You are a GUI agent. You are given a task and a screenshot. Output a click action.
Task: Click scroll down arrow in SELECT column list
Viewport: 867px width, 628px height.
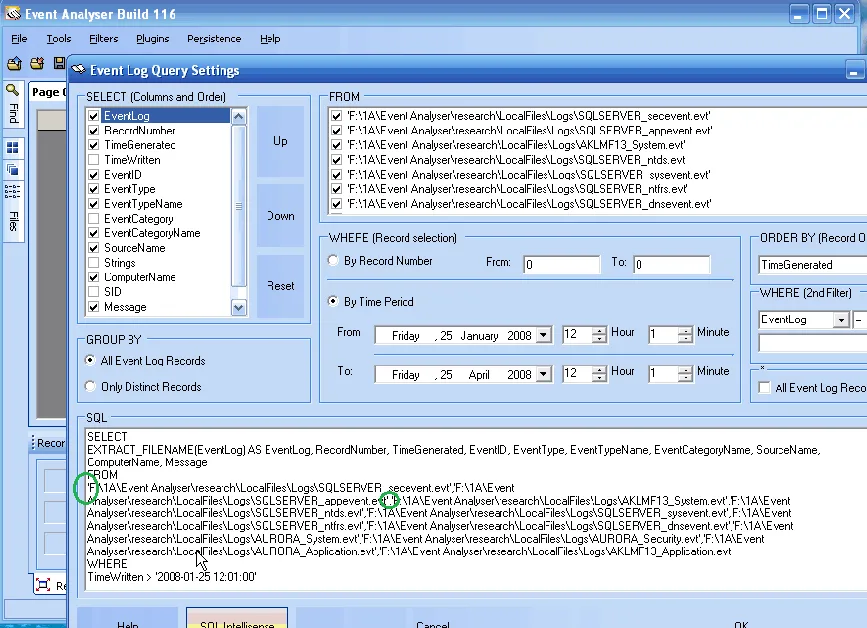pyautogui.click(x=238, y=307)
